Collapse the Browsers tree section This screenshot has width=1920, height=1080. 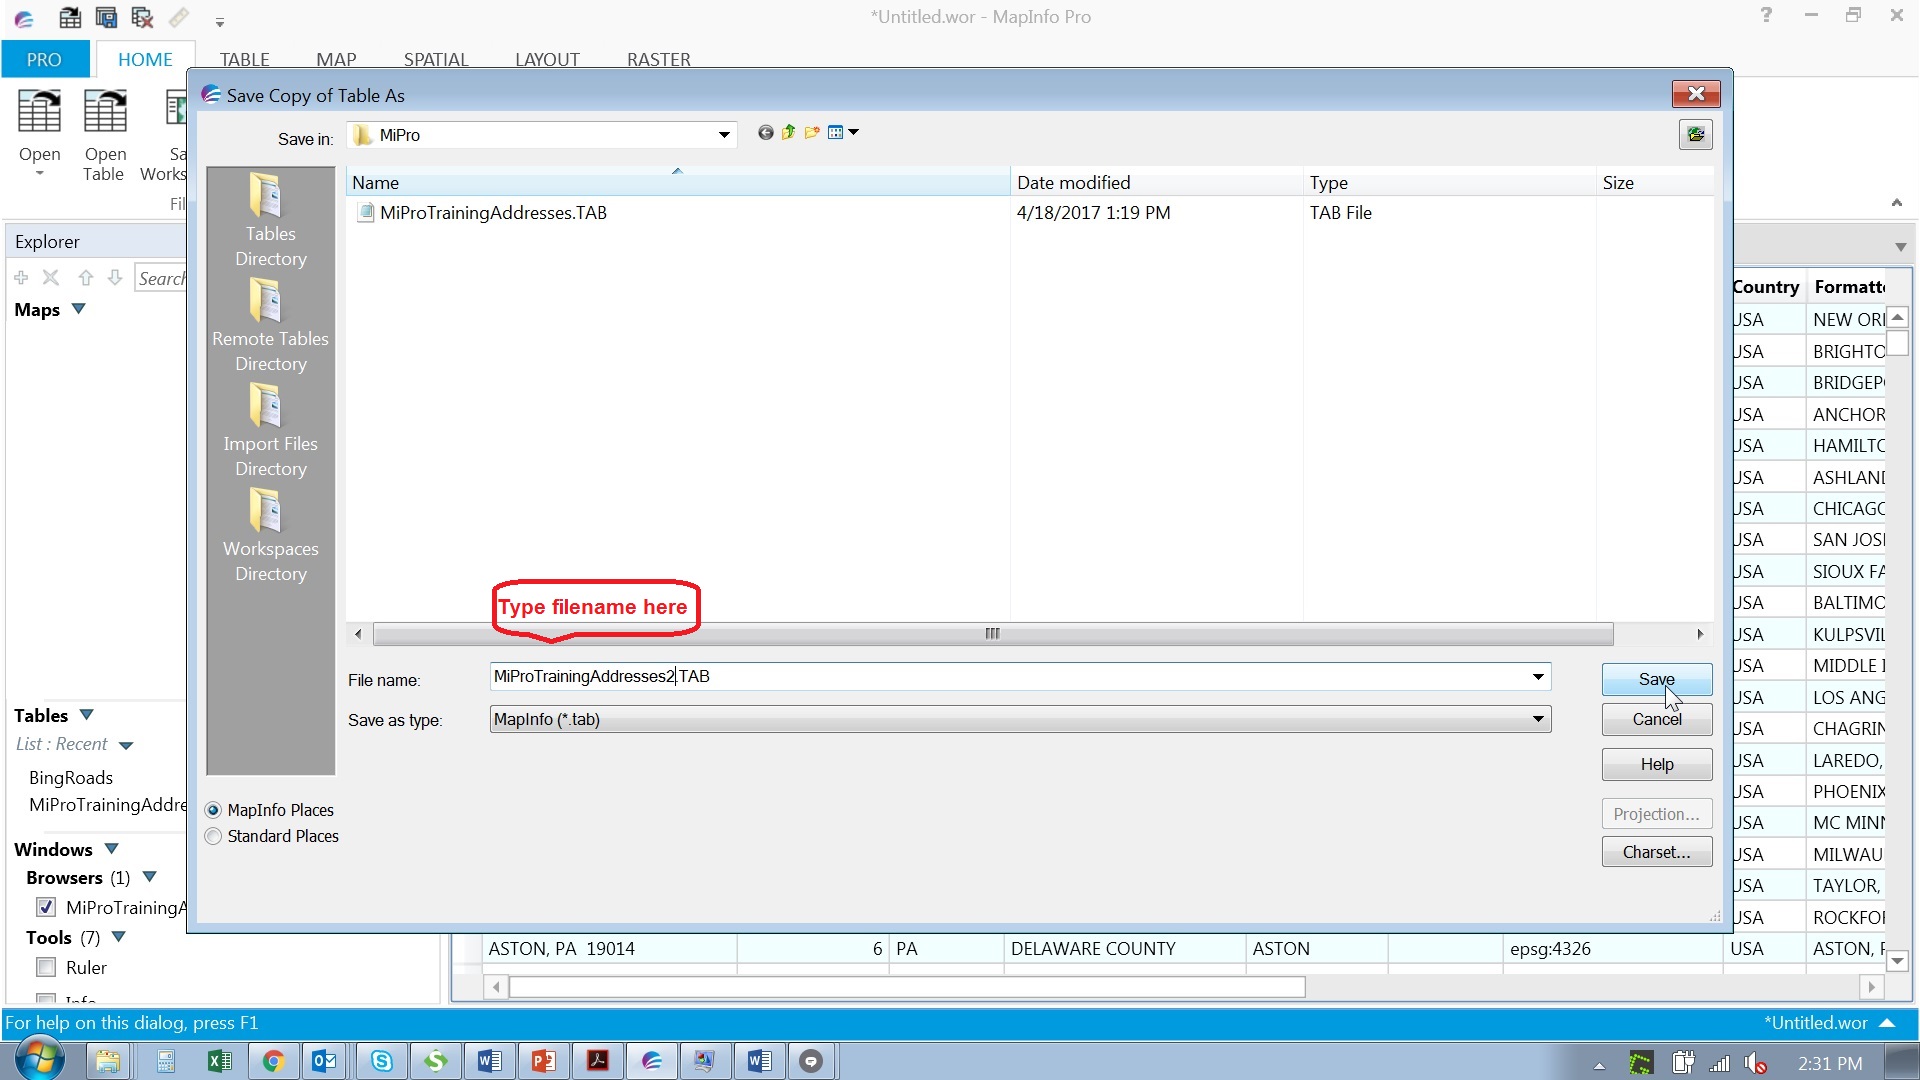[150, 877]
